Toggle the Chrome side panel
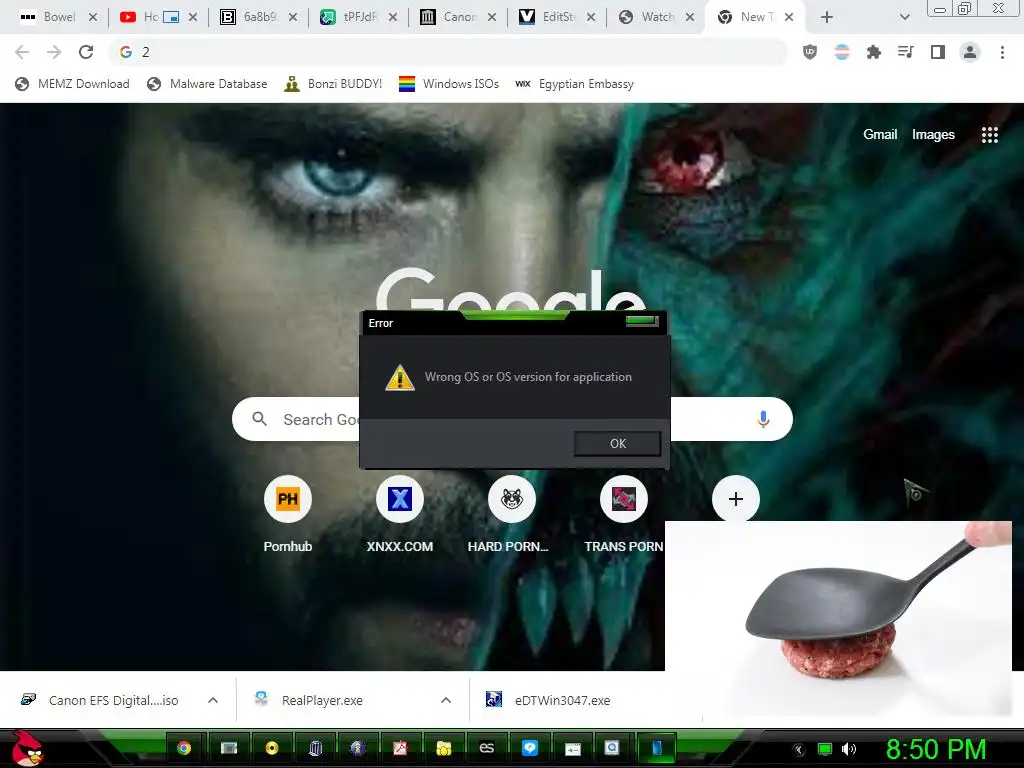The image size is (1024, 768). pyautogui.click(x=938, y=52)
